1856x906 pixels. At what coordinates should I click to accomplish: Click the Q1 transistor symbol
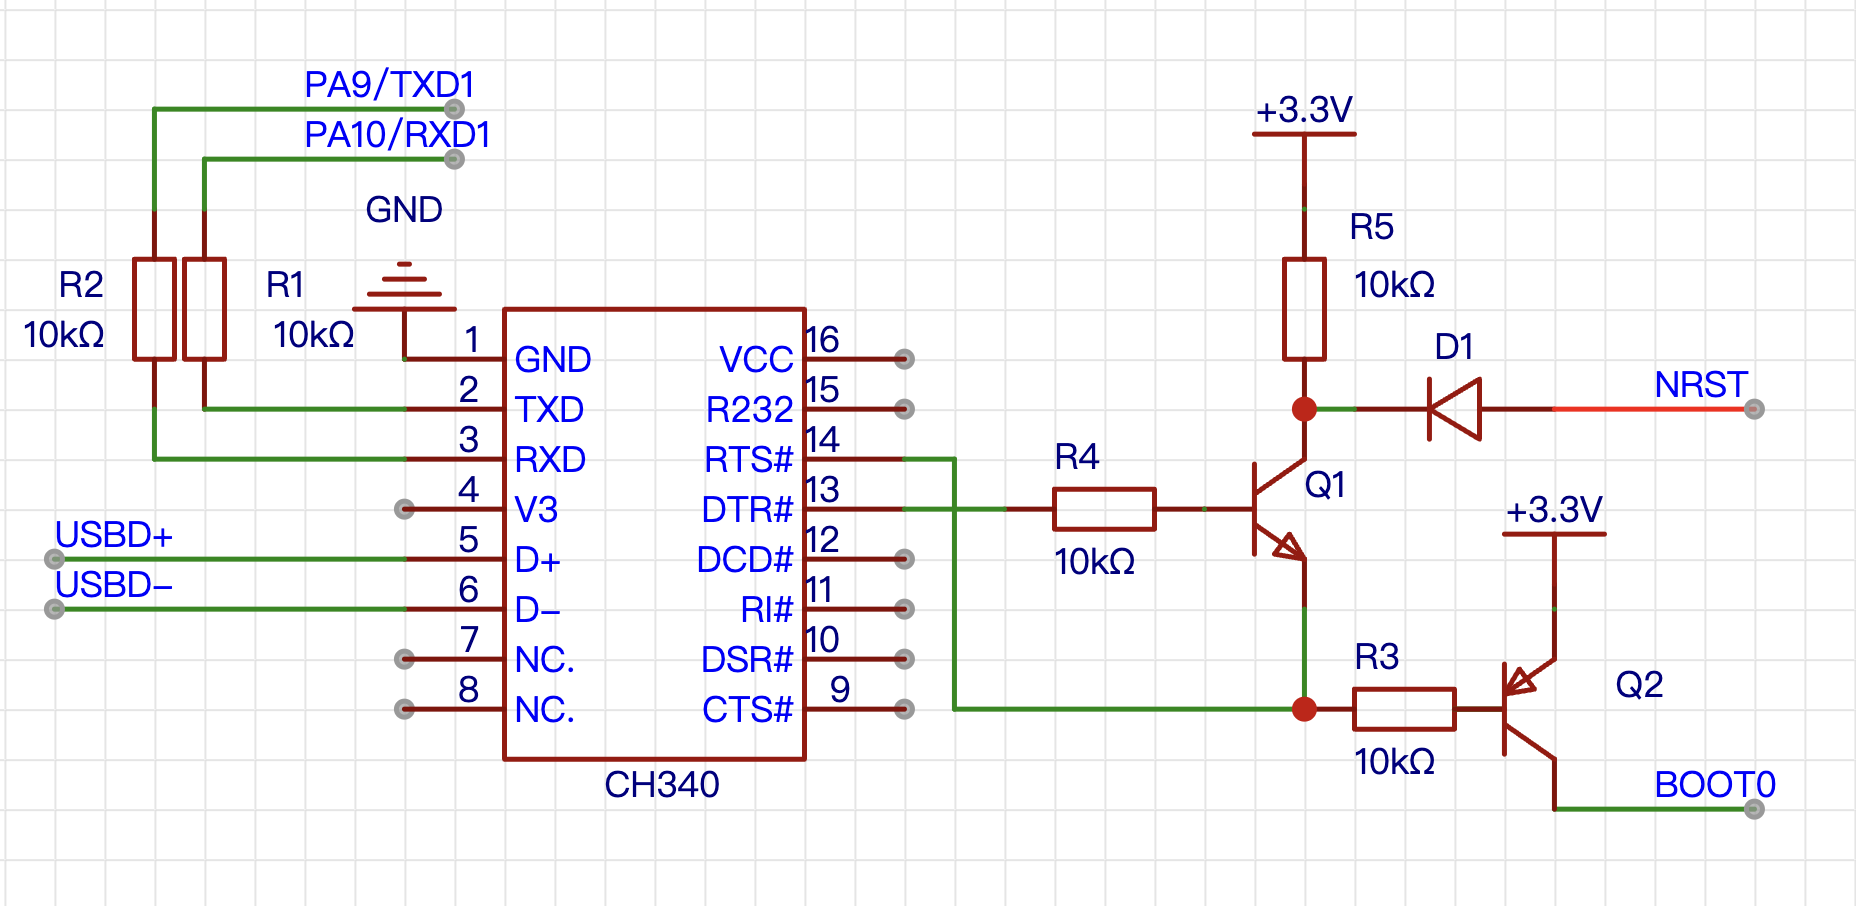point(1275,509)
